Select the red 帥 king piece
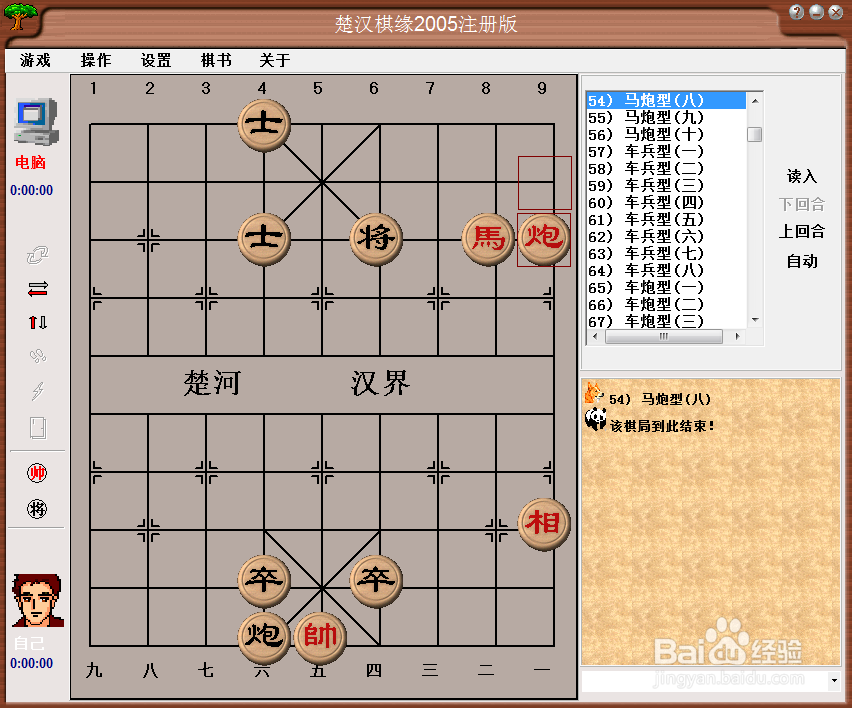Image resolution: width=852 pixels, height=708 pixels. click(320, 637)
